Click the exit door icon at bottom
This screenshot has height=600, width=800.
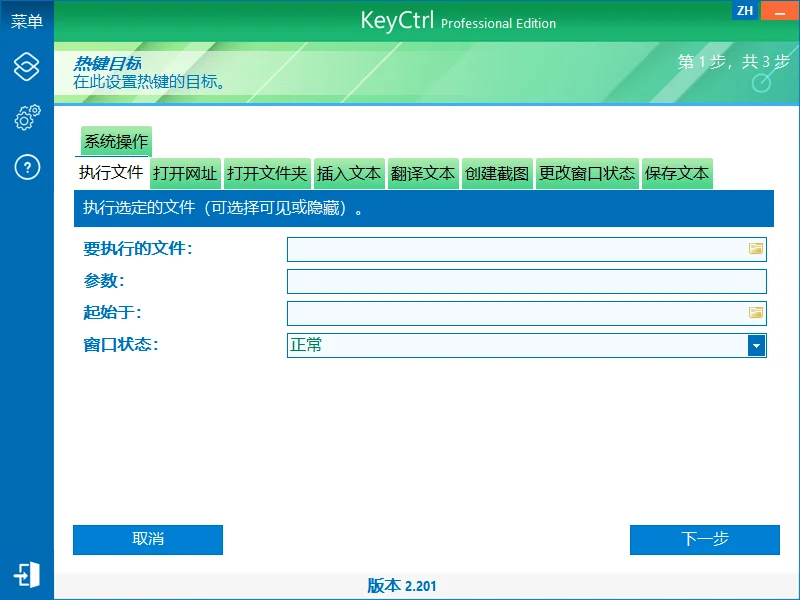point(27,574)
